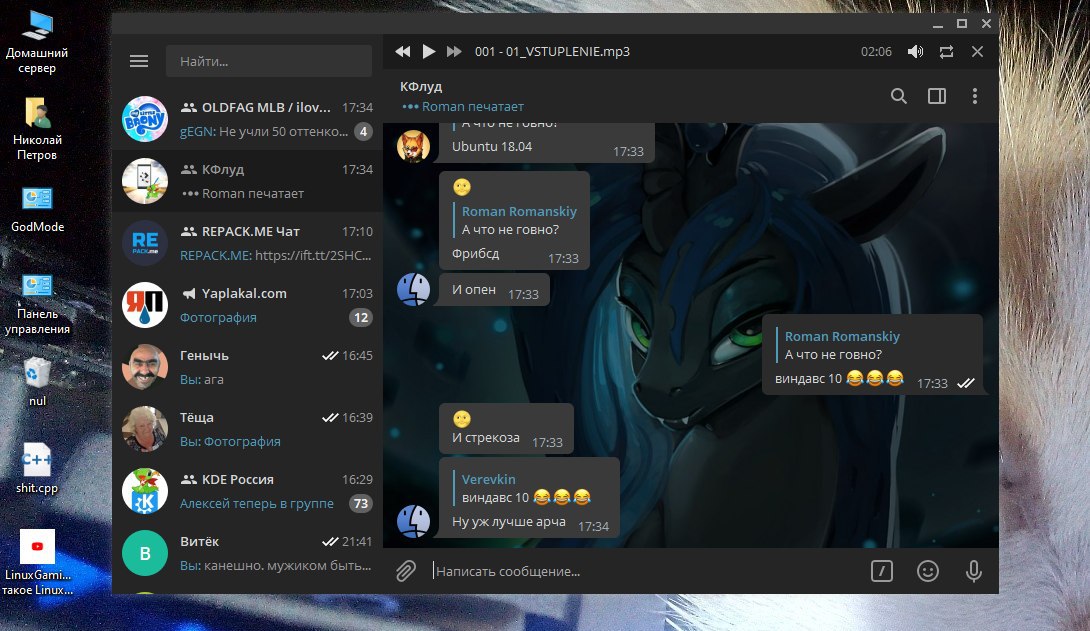The width and height of the screenshot is (1090, 631).
Task: Click the https://ift.tt link in REPACK.ME preview
Action: [x=313, y=255]
